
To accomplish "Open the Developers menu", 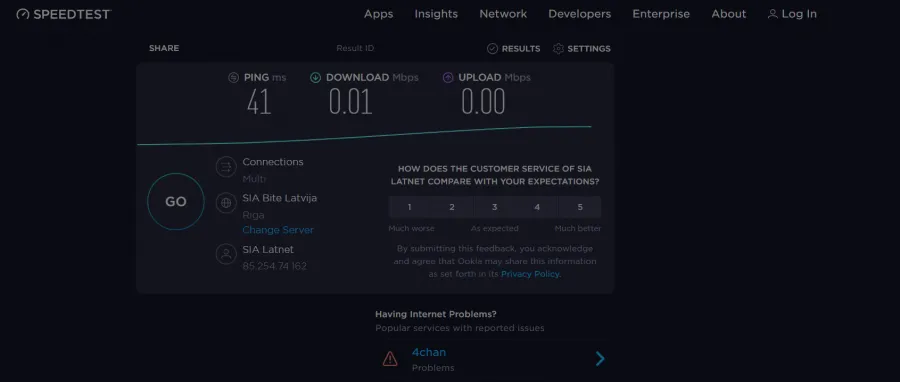I will (580, 14).
